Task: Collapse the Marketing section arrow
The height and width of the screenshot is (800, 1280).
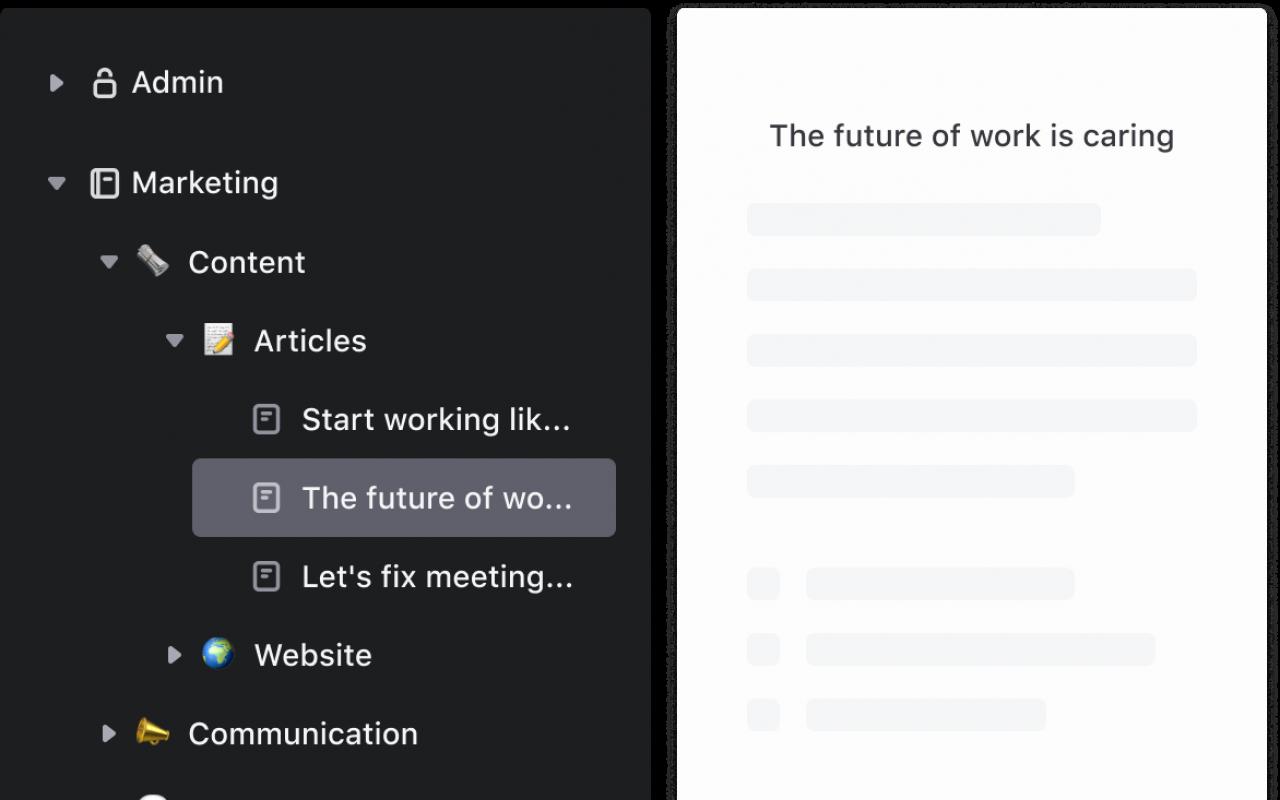Action: (57, 183)
